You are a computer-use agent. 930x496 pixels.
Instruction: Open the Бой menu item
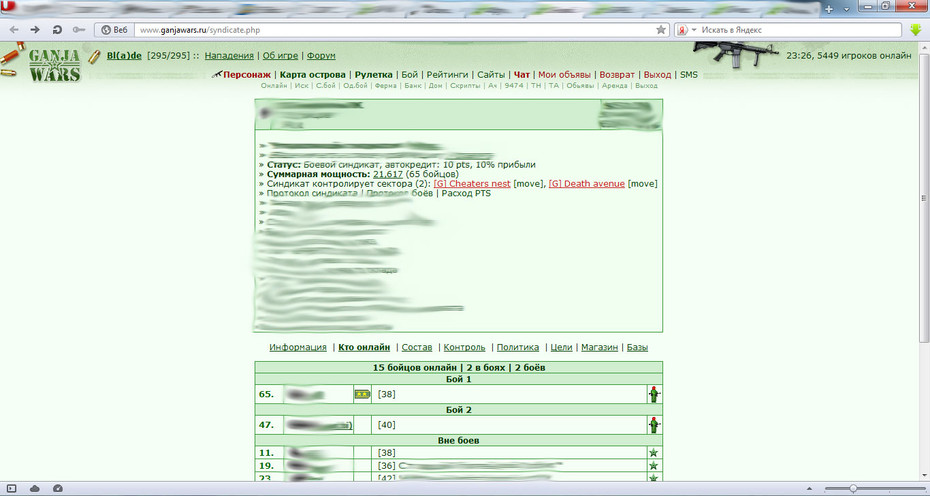[x=409, y=75]
